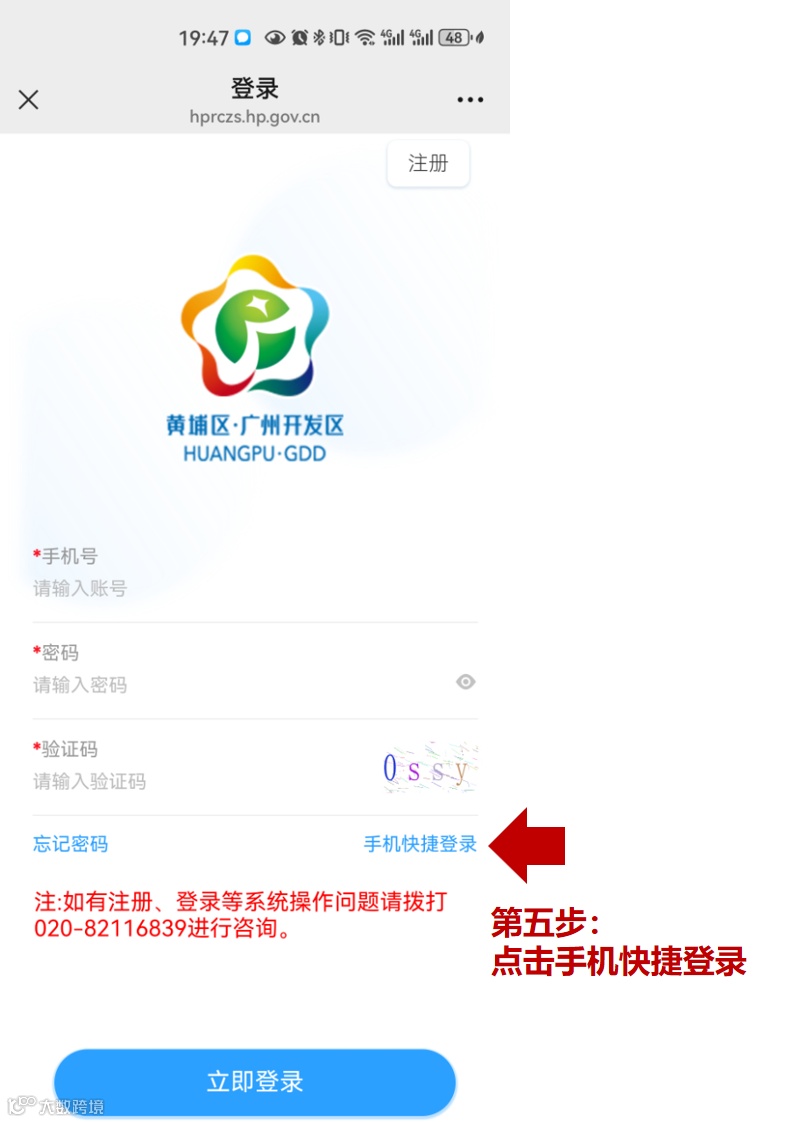Click the blue 立即登录 login button
The height and width of the screenshot is (1122, 793).
click(x=255, y=1080)
